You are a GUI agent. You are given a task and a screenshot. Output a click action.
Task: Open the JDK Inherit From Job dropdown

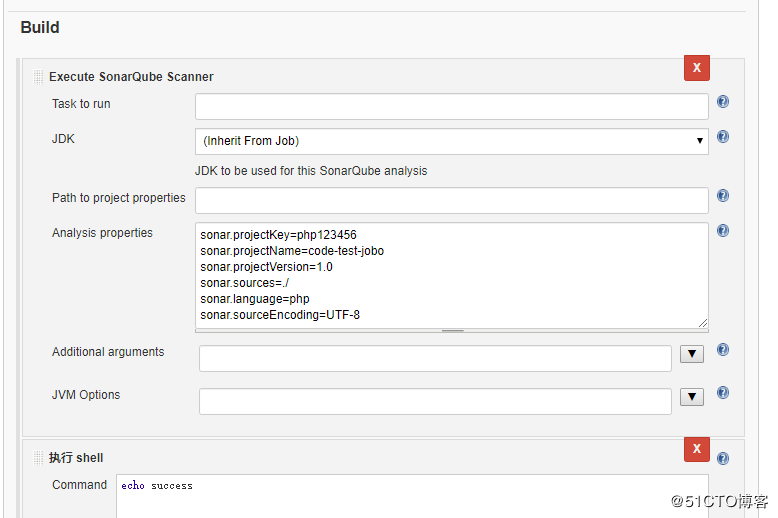(x=451, y=141)
